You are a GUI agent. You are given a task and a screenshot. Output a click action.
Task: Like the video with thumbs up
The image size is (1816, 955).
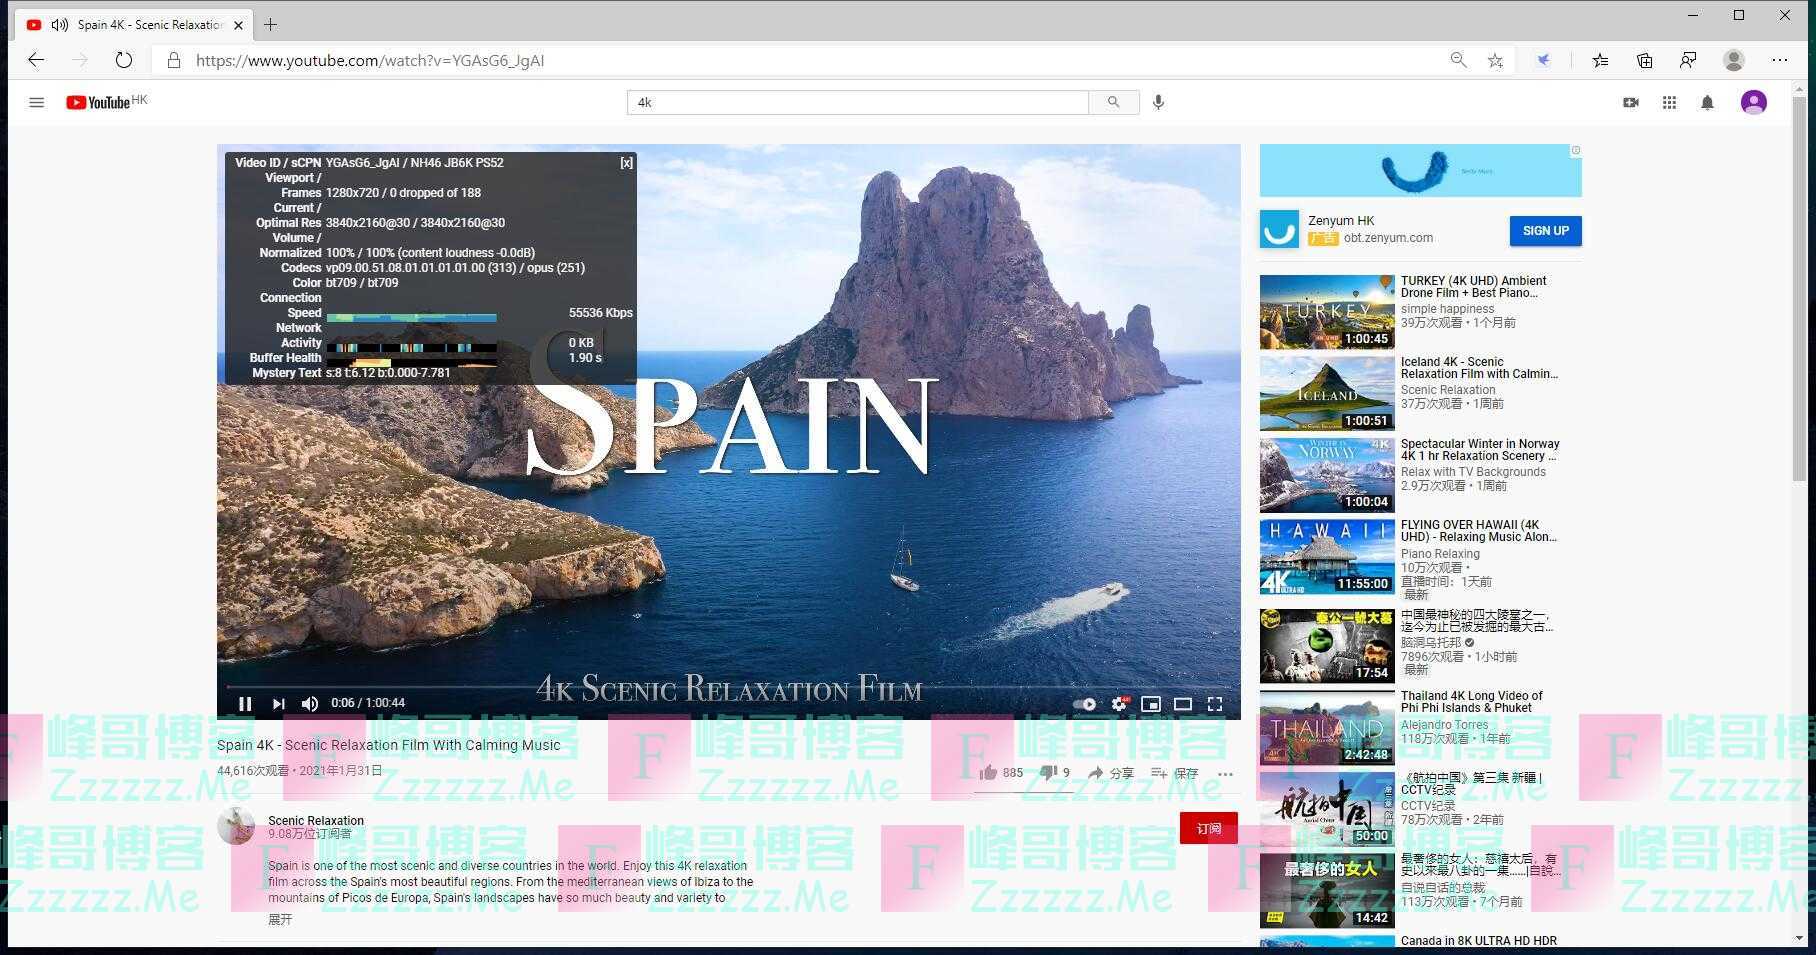pos(989,772)
